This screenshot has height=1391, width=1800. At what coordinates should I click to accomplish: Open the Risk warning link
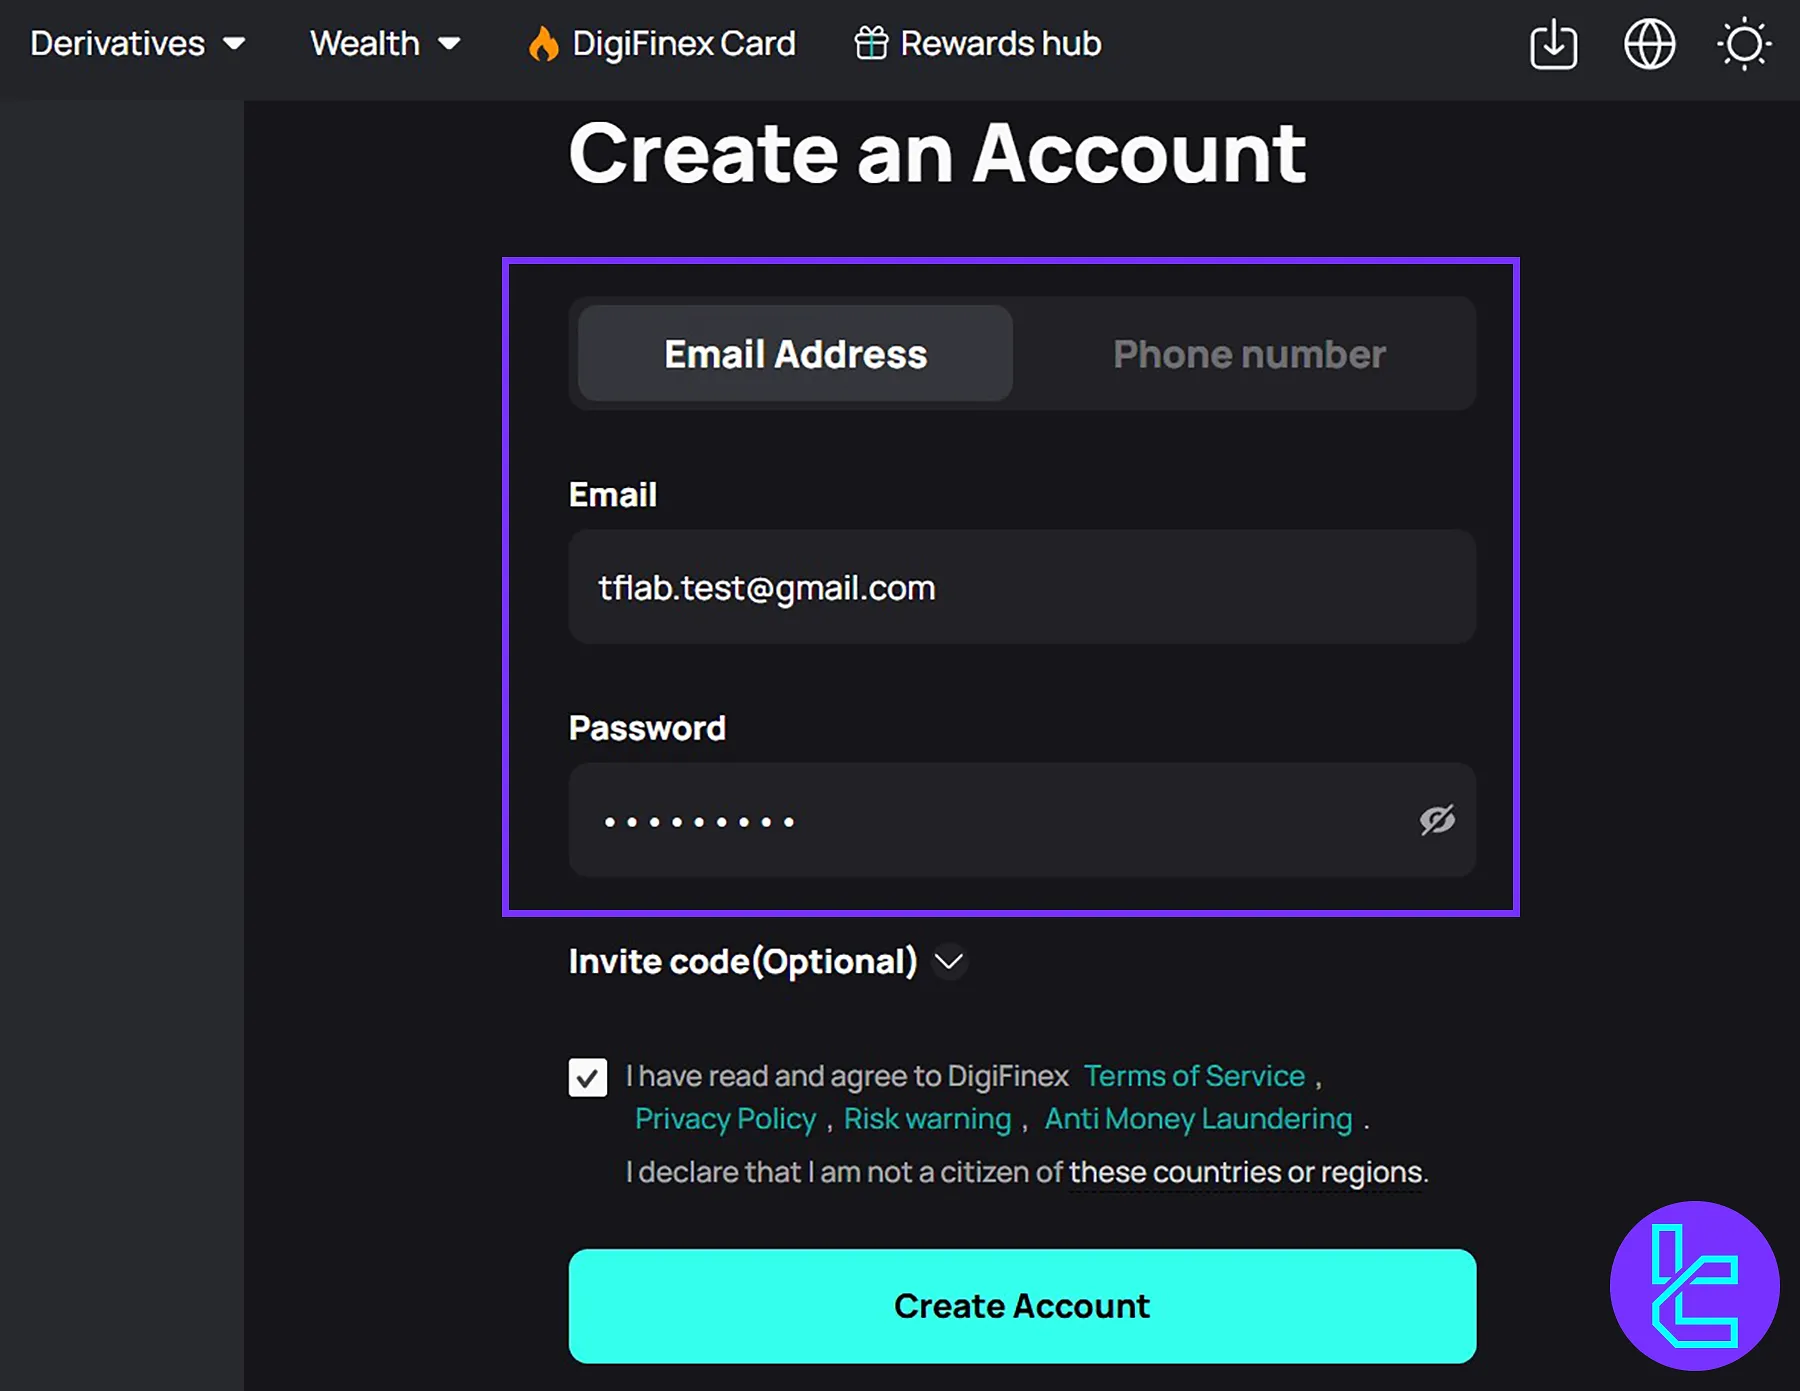[x=927, y=1119]
